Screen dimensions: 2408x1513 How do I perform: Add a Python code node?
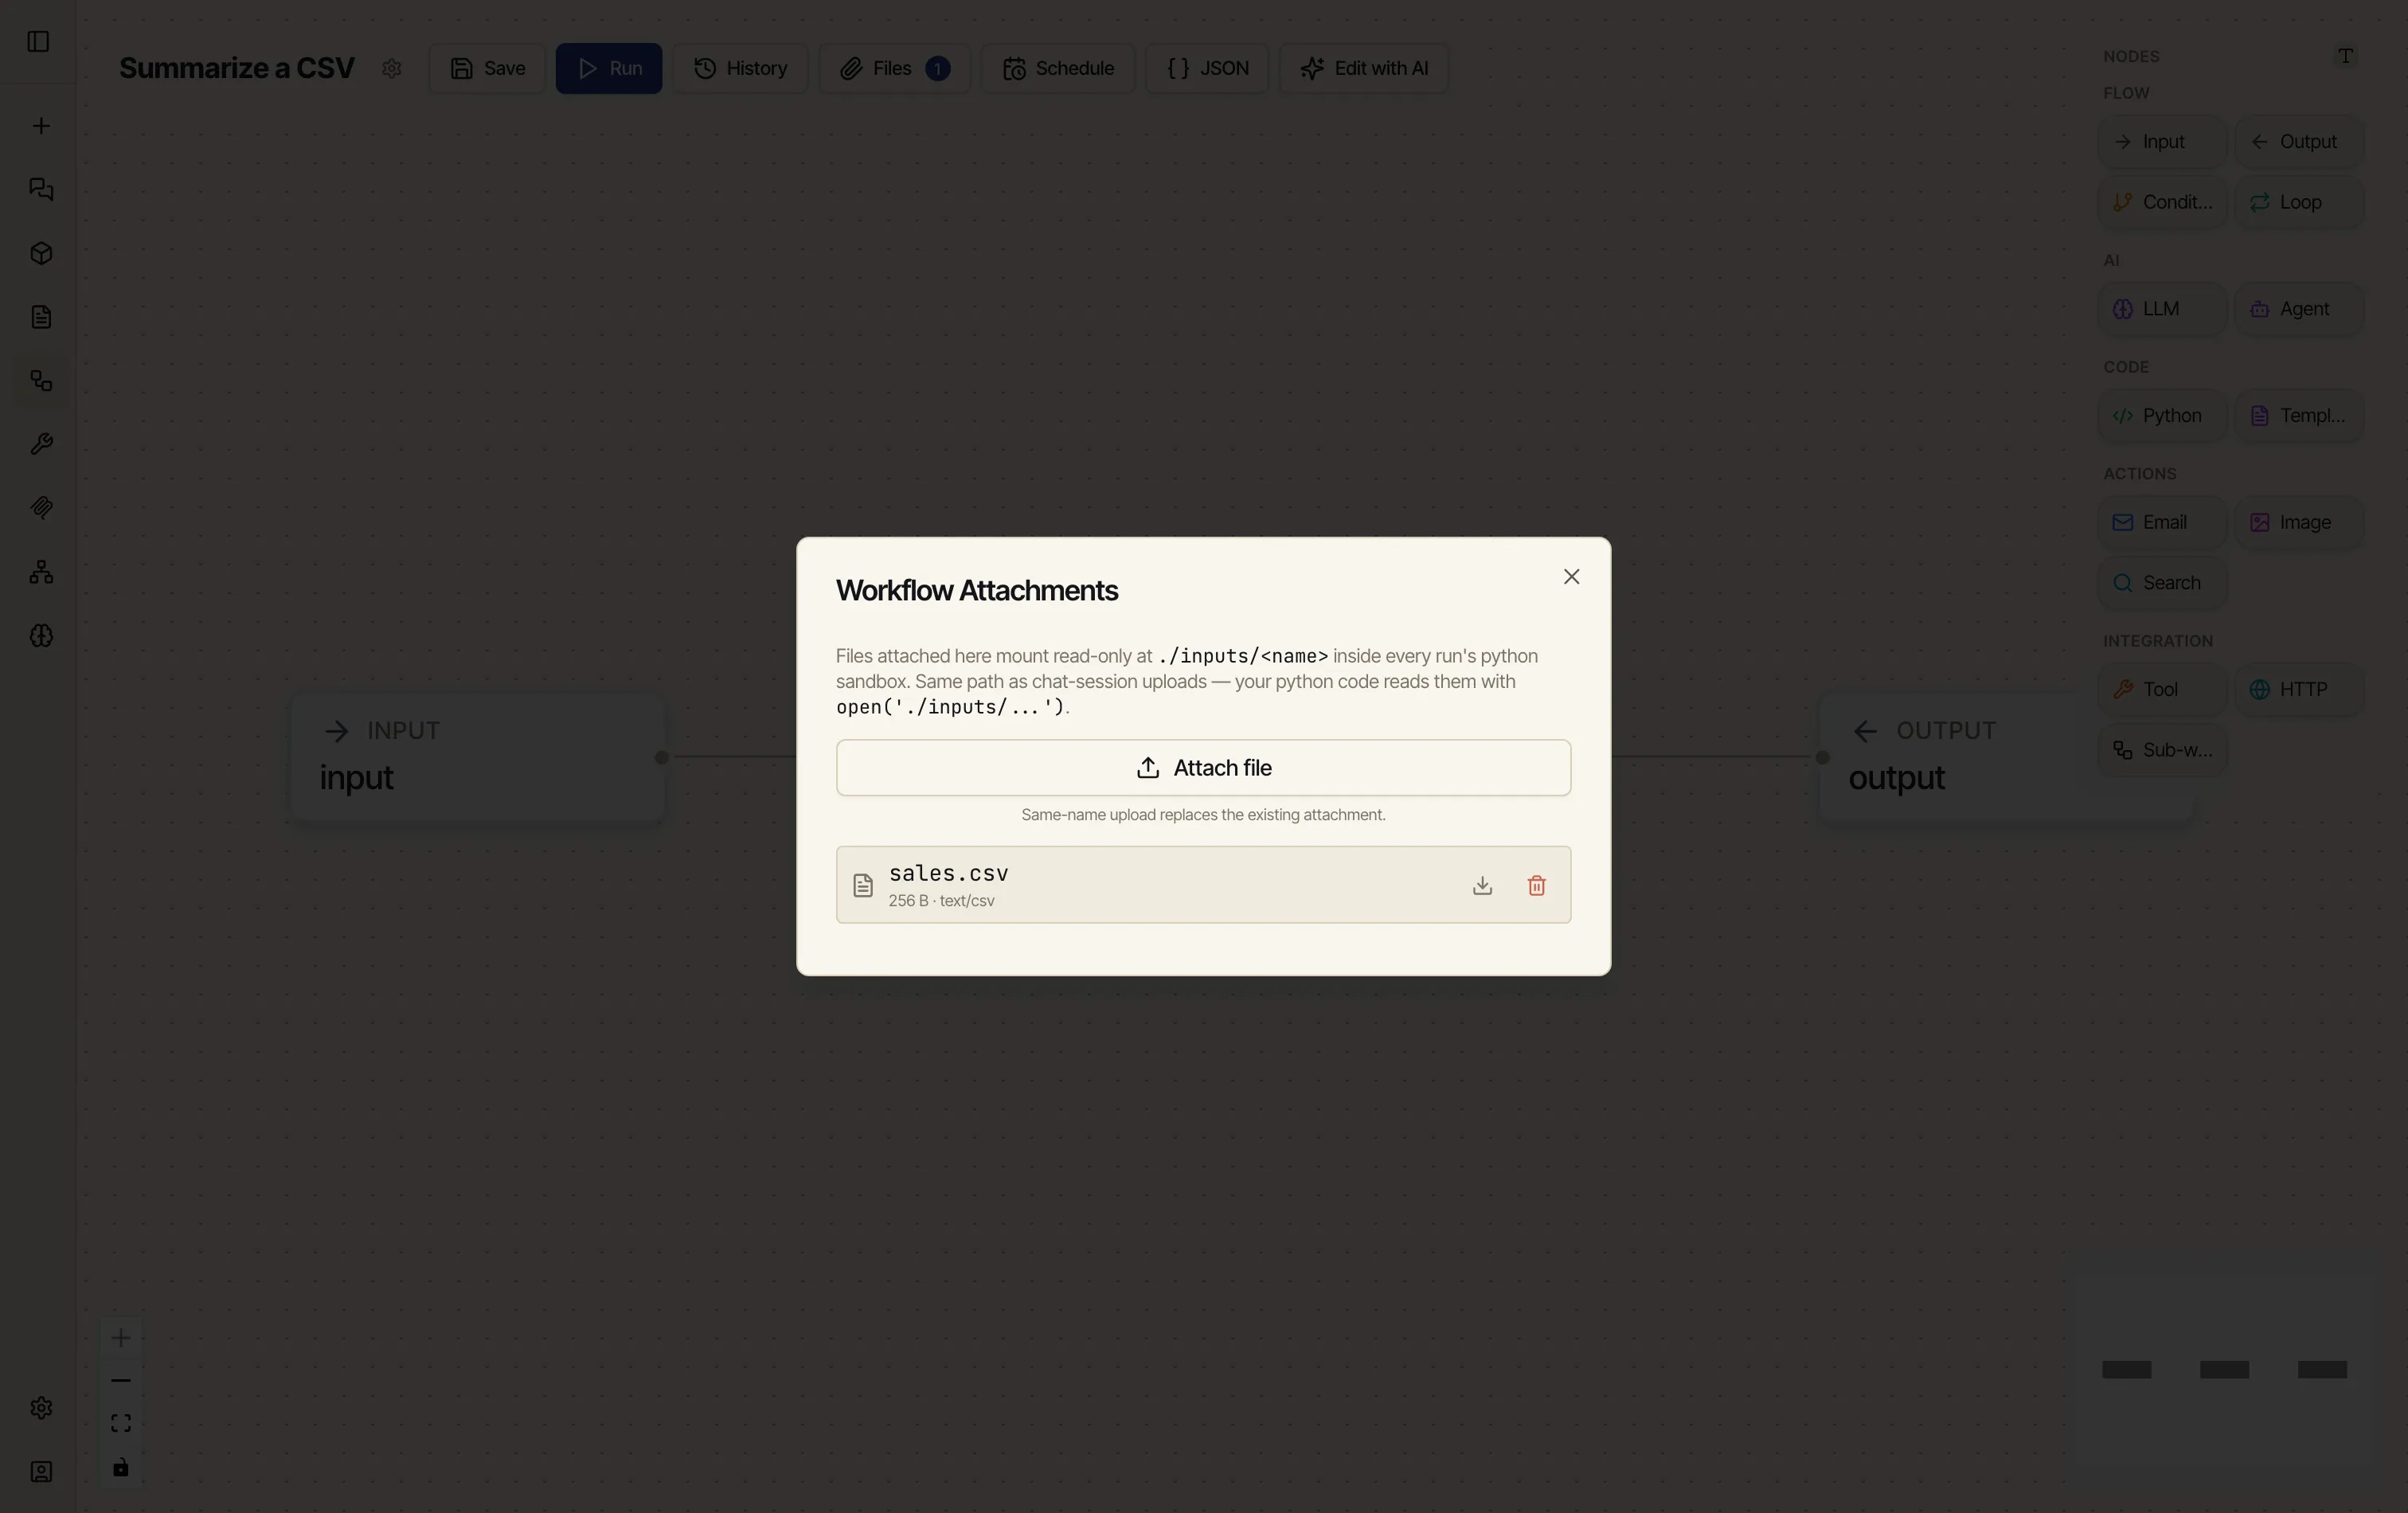(2162, 416)
